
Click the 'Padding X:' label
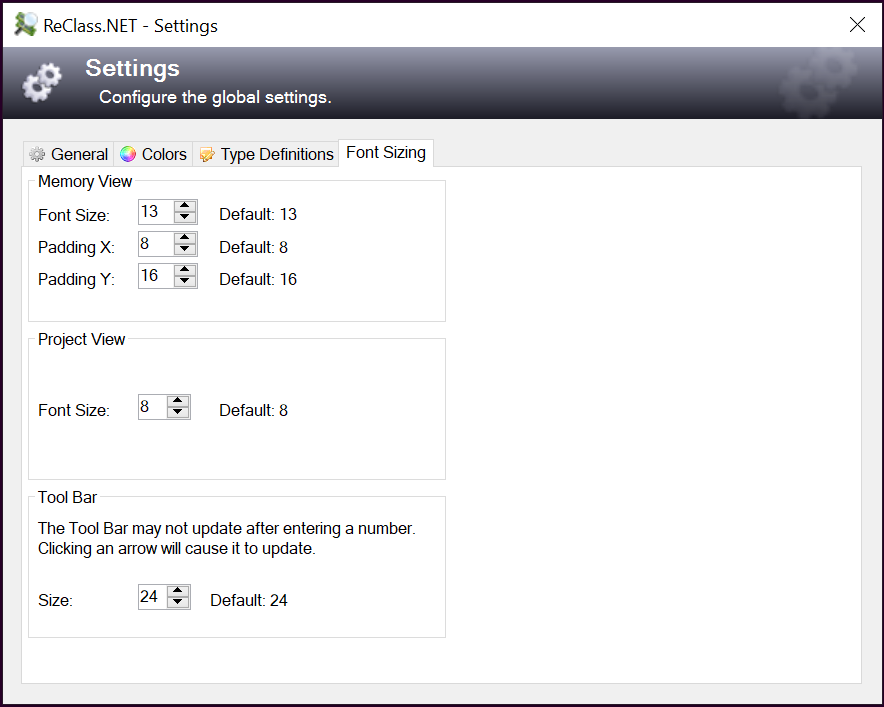pos(77,248)
